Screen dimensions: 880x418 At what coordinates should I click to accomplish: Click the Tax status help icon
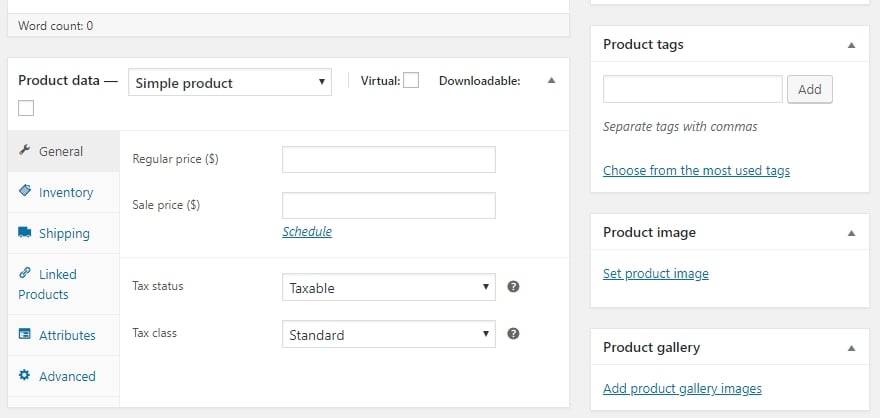pos(513,287)
